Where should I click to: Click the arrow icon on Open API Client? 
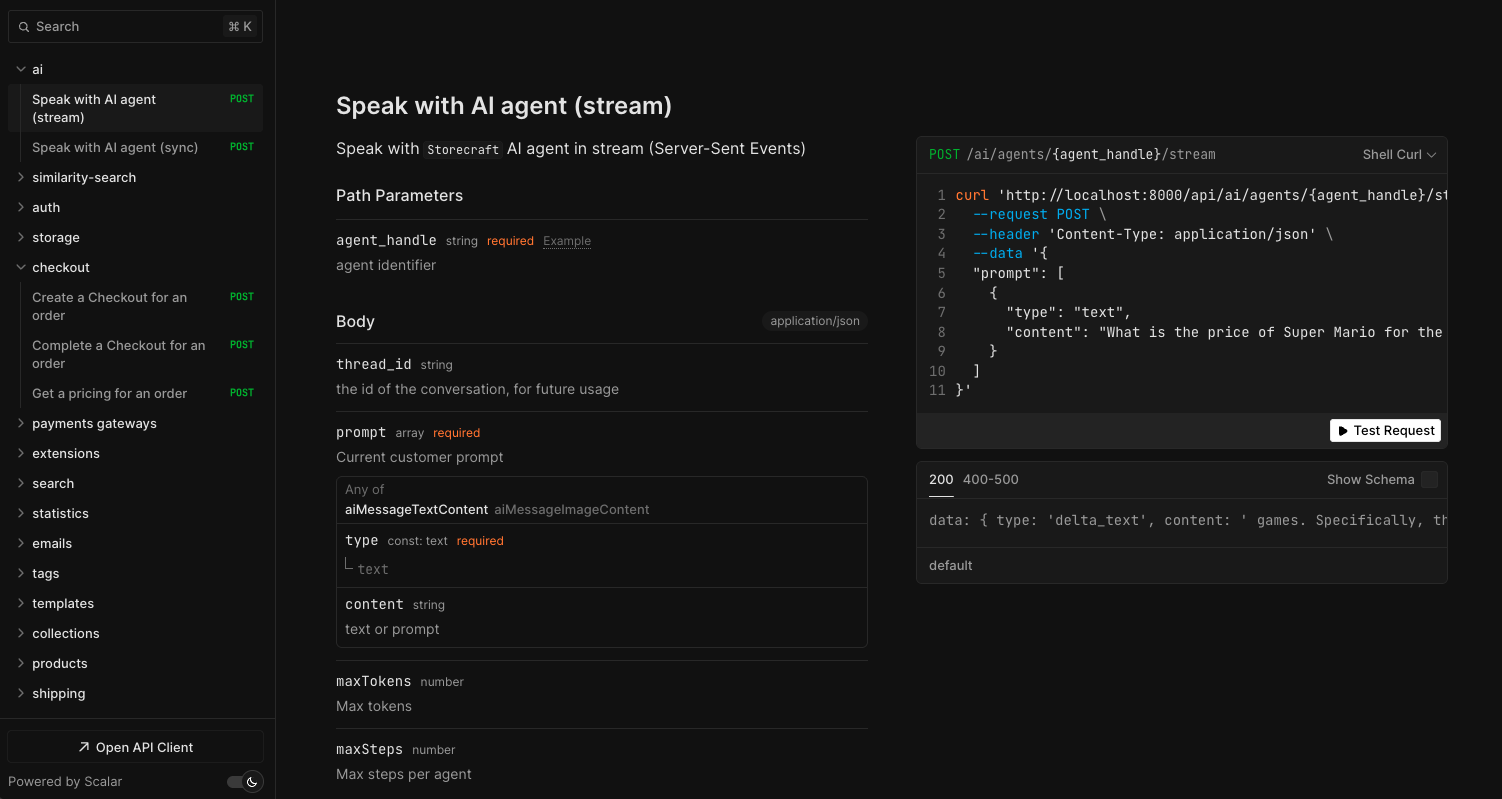[84, 747]
